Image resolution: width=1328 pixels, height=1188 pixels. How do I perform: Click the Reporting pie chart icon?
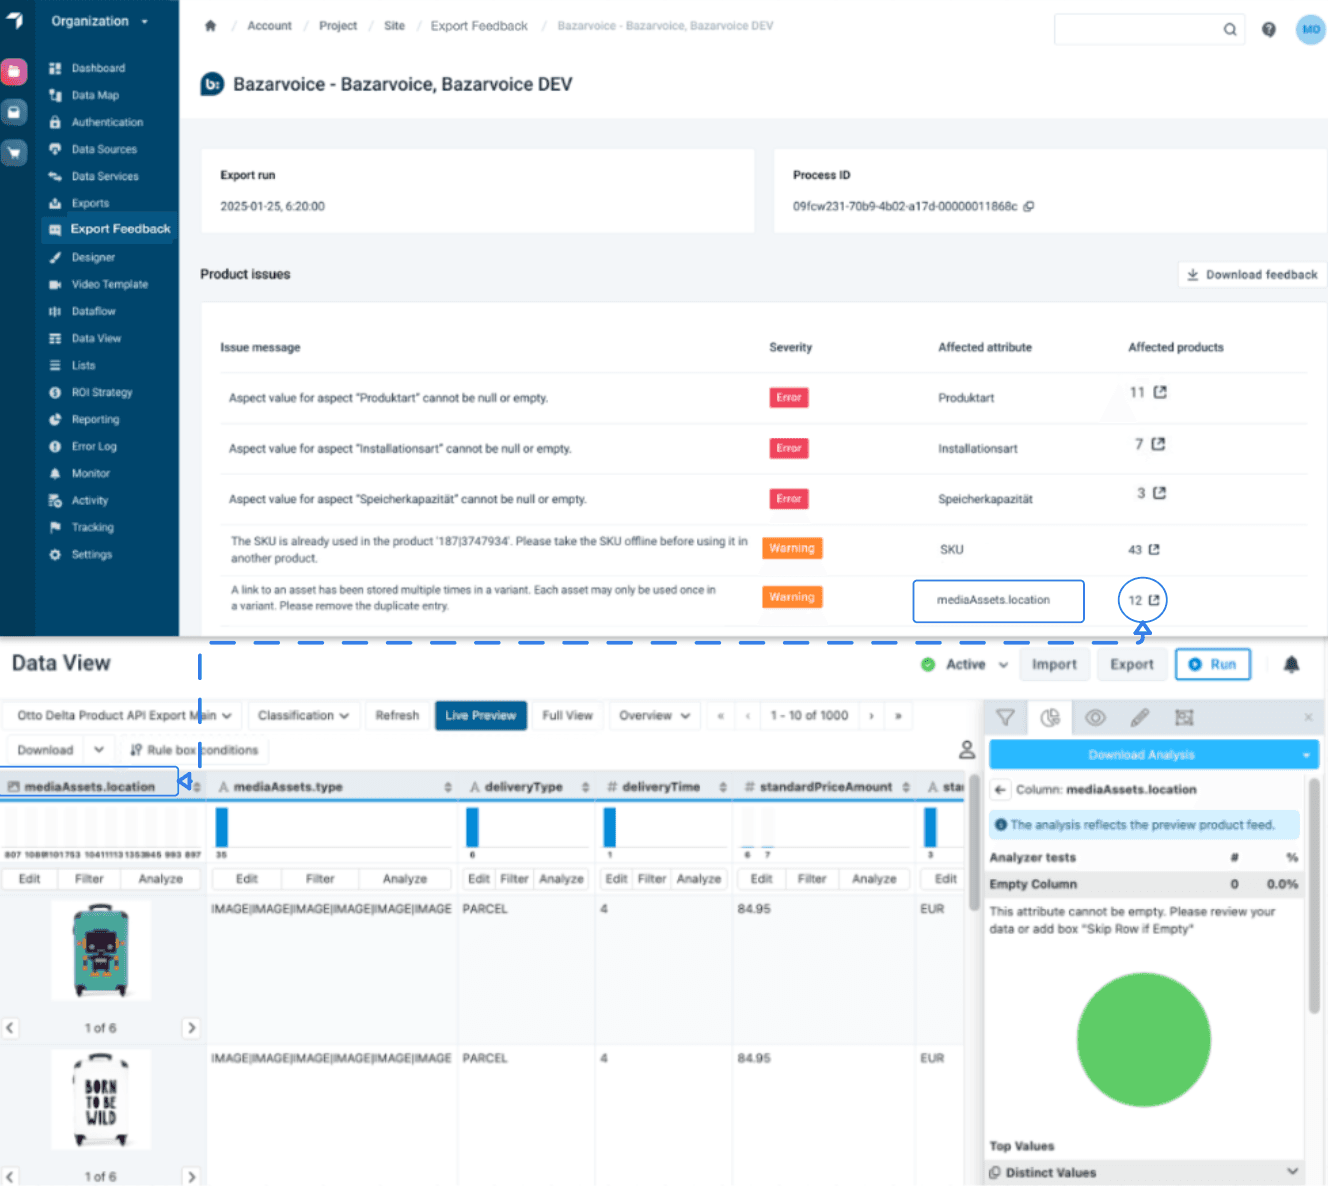[55, 419]
